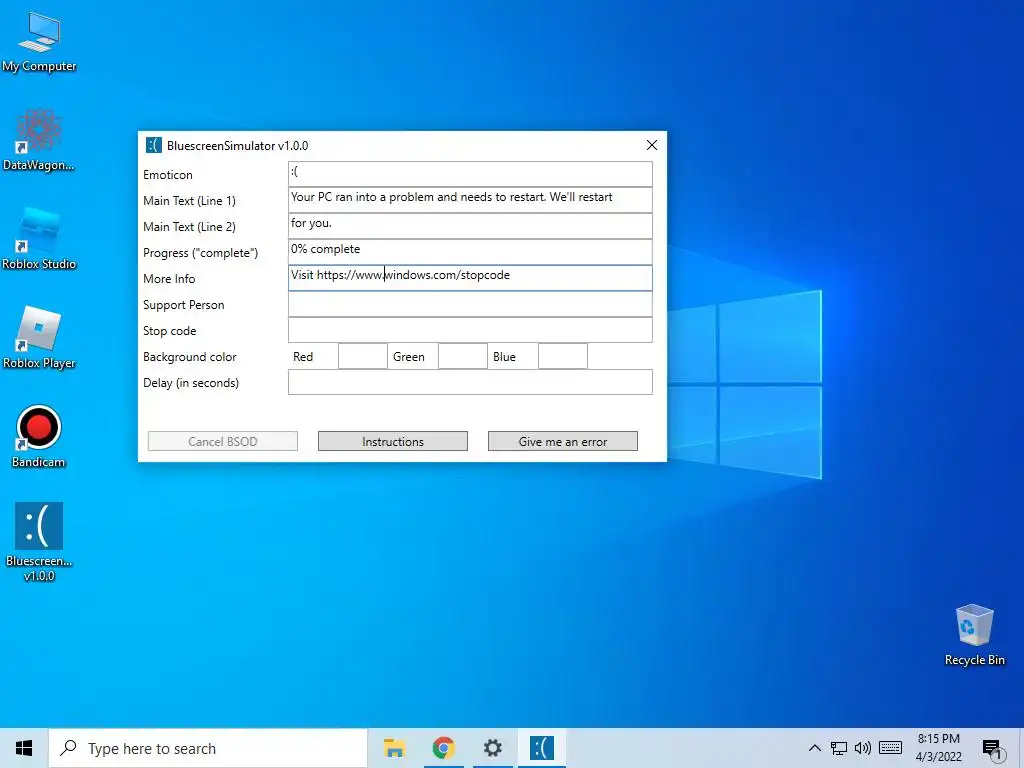Click the disabled Cancel BSOD button
1024x768 pixels.
(x=223, y=441)
